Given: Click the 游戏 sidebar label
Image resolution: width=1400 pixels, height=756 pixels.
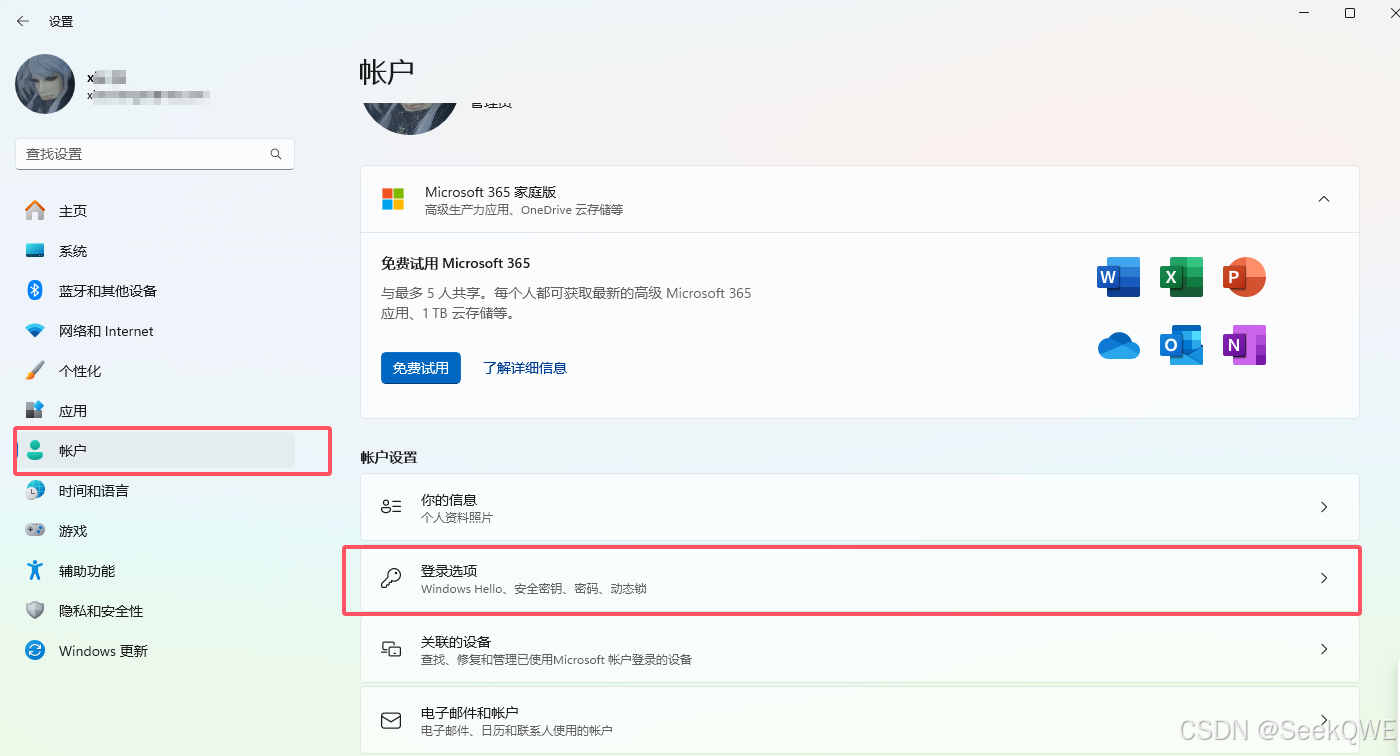Looking at the screenshot, I should tap(73, 530).
